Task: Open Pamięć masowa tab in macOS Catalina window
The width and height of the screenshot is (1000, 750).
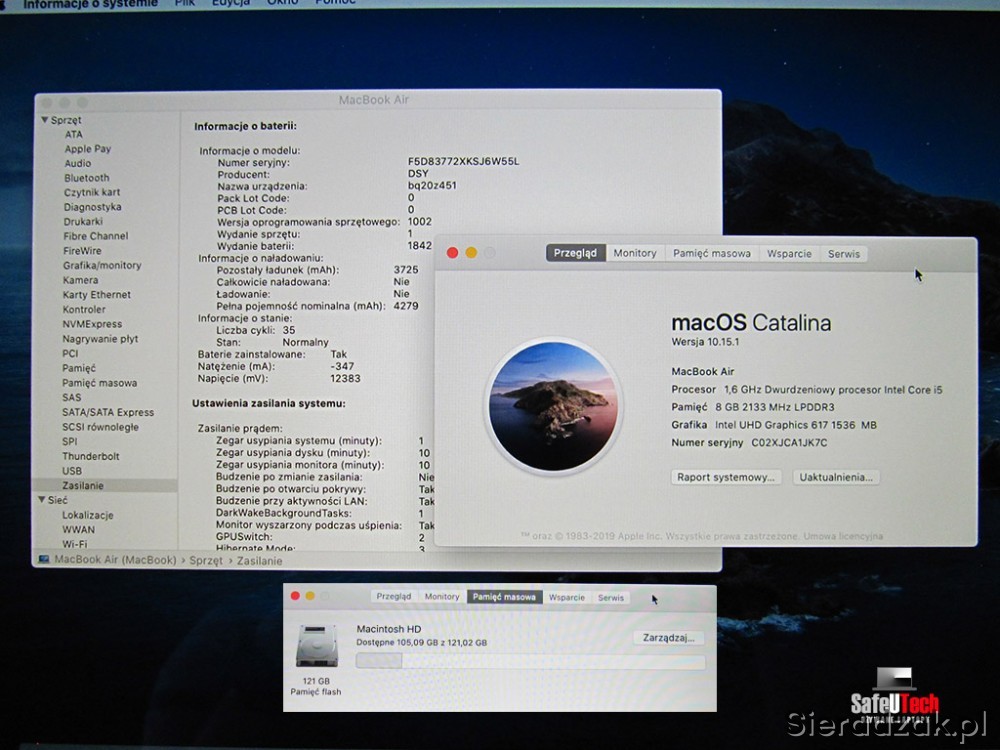Action: (x=712, y=253)
